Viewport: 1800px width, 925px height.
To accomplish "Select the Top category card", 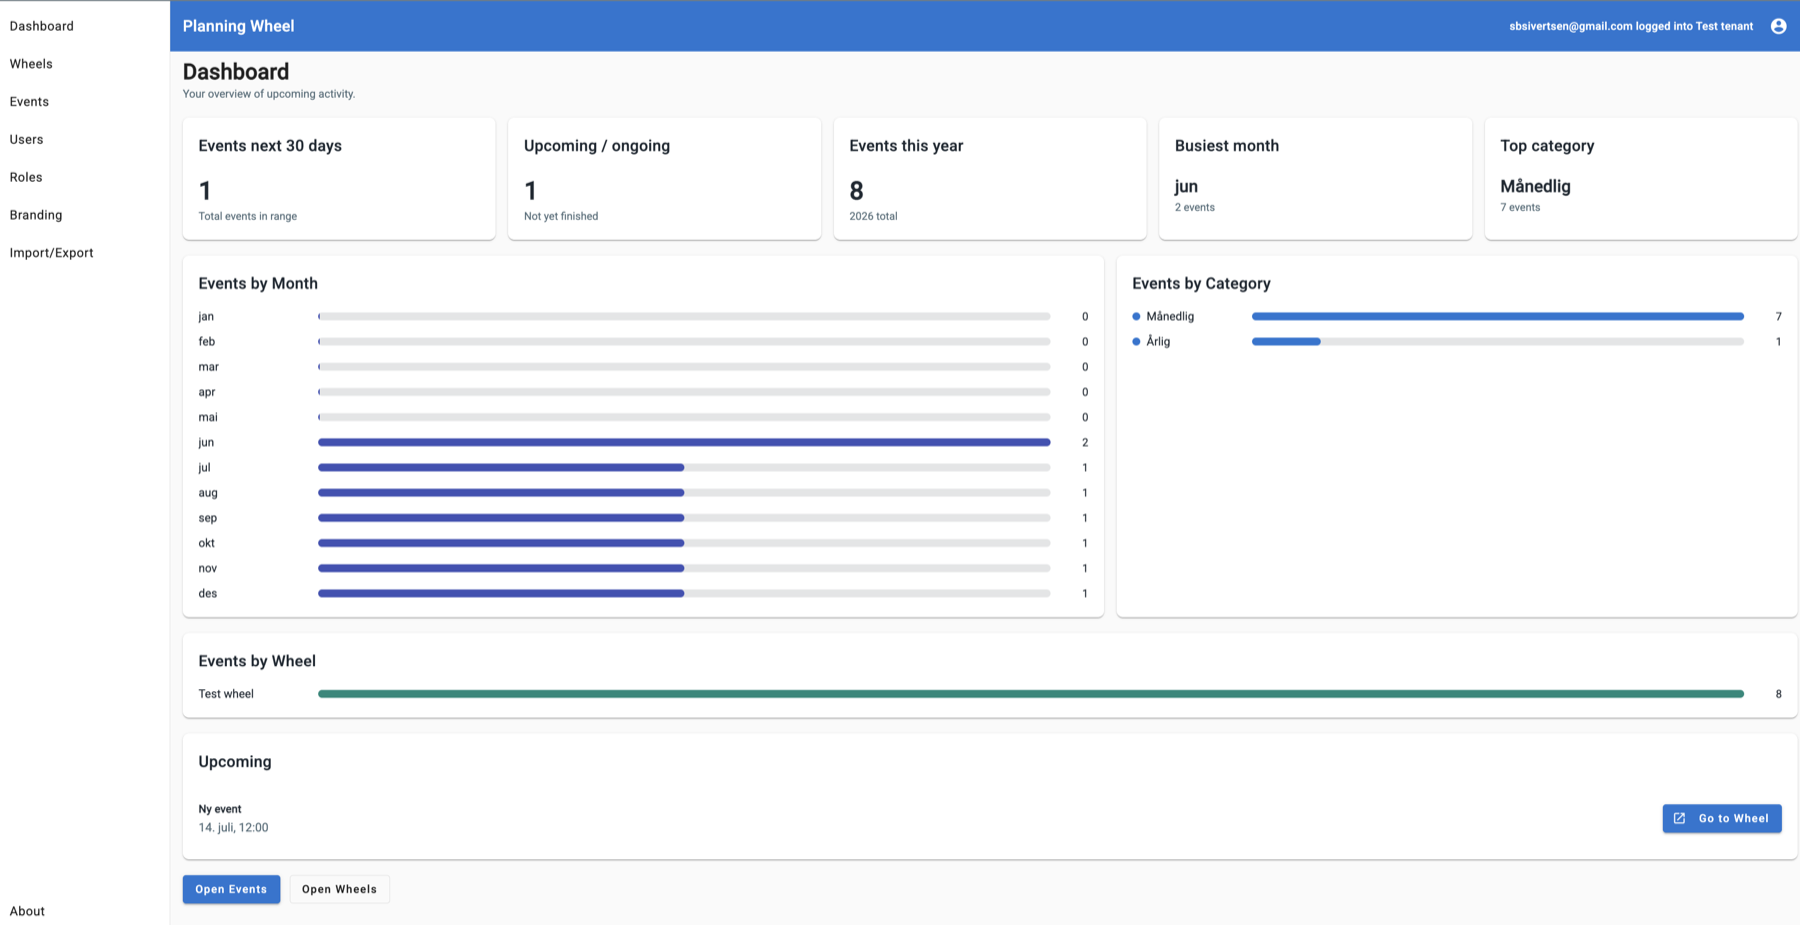I will point(1641,179).
